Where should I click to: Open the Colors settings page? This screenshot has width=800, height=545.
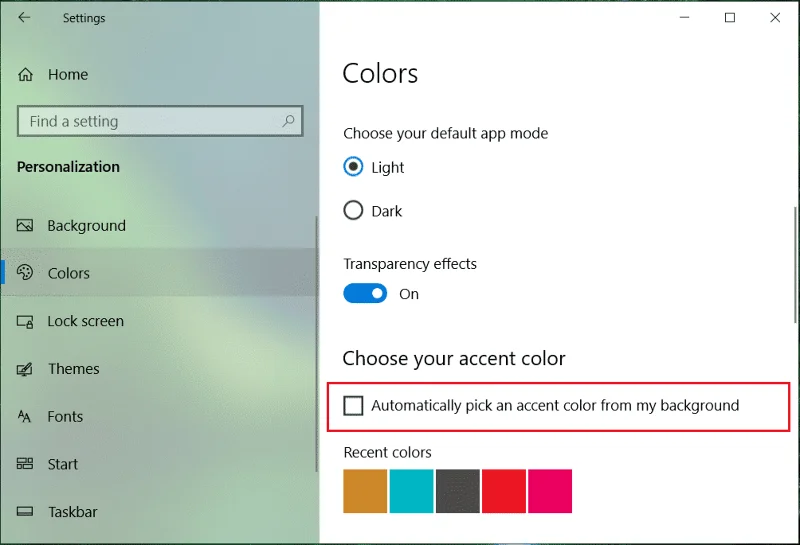click(159, 272)
